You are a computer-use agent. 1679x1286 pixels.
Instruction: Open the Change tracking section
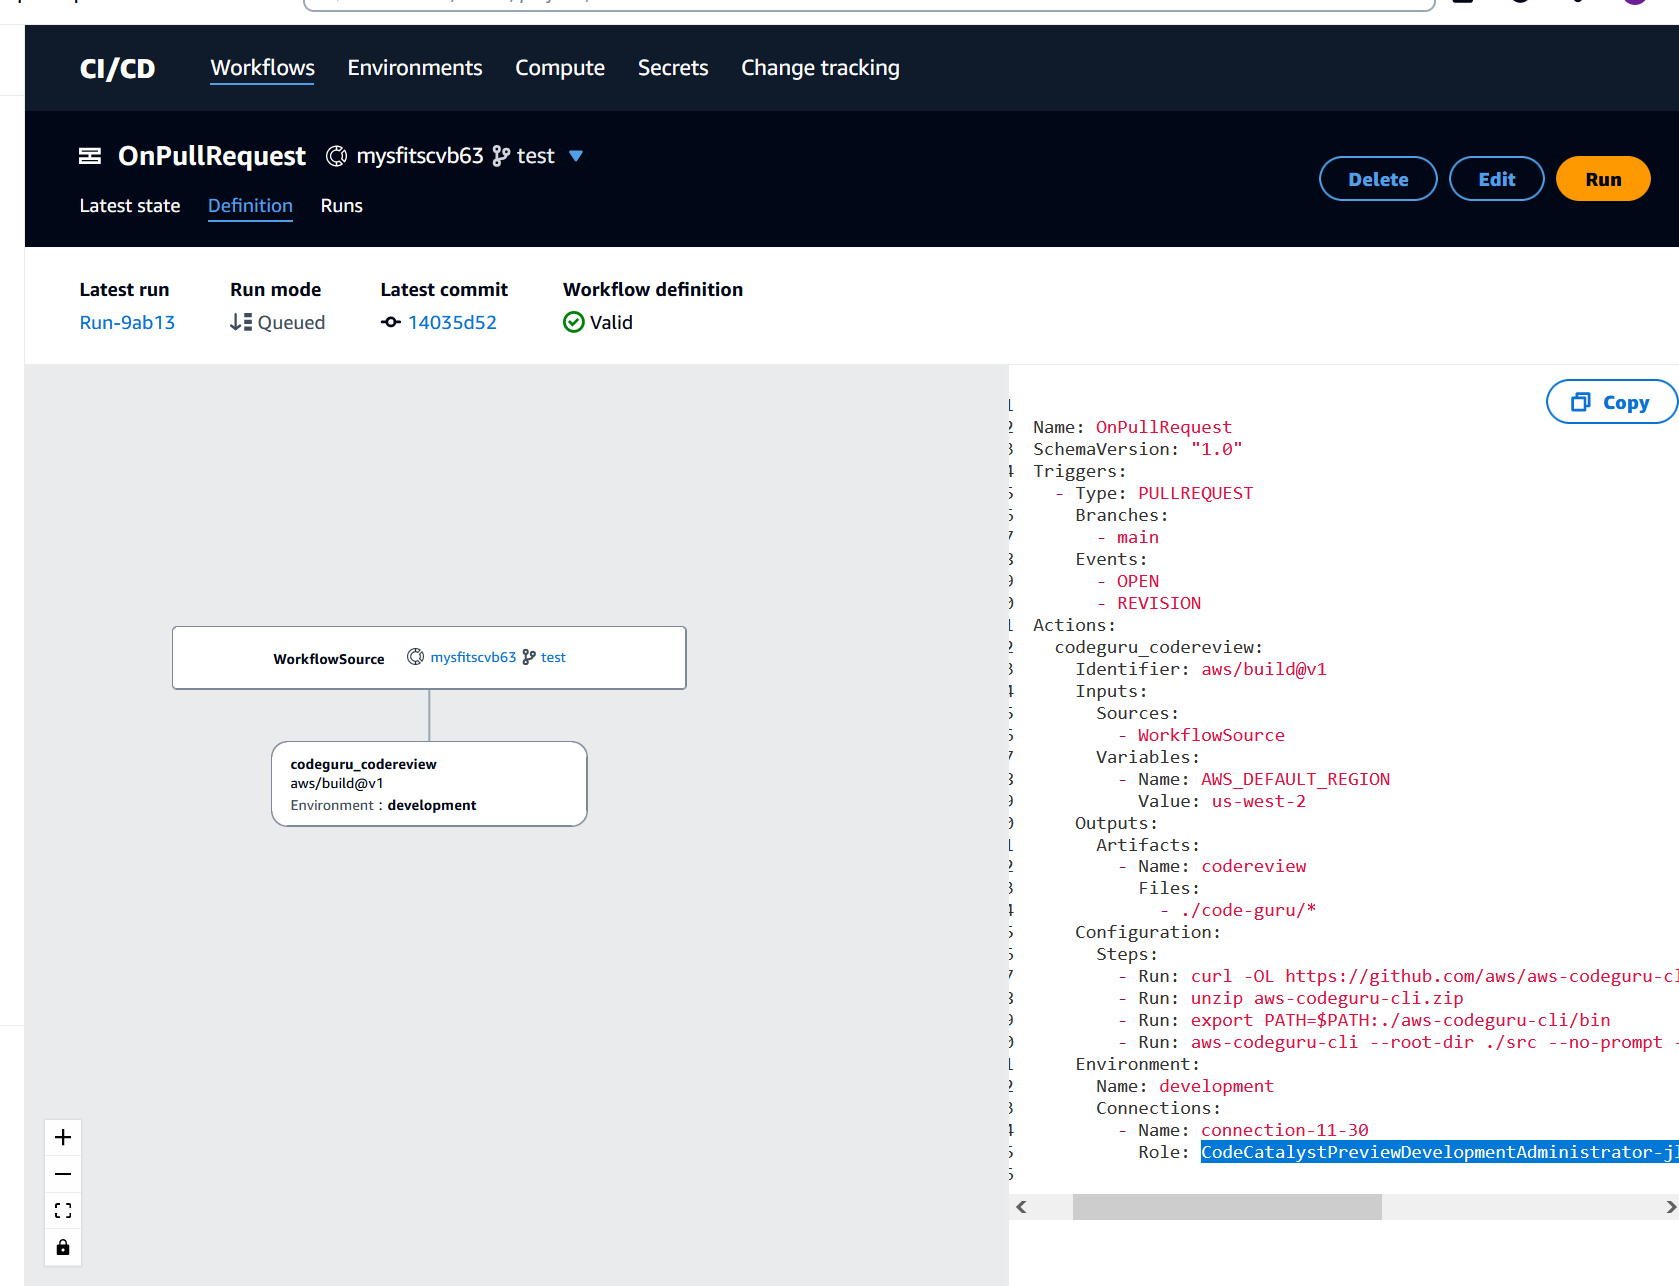(x=819, y=67)
